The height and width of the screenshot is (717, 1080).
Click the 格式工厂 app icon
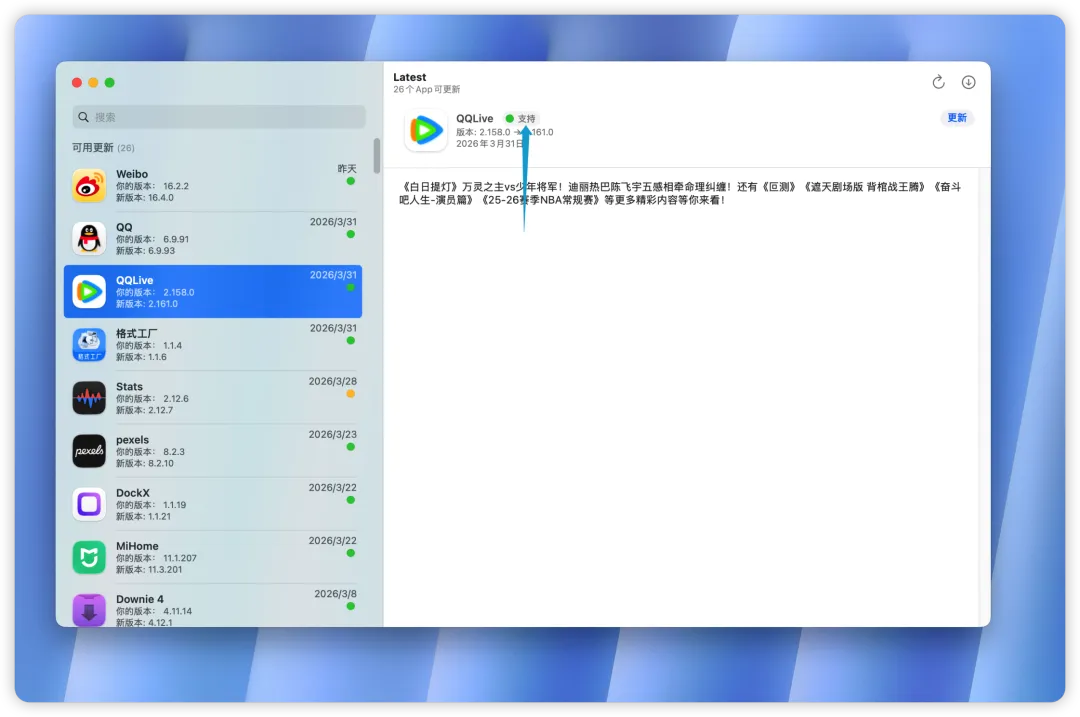[x=89, y=344]
